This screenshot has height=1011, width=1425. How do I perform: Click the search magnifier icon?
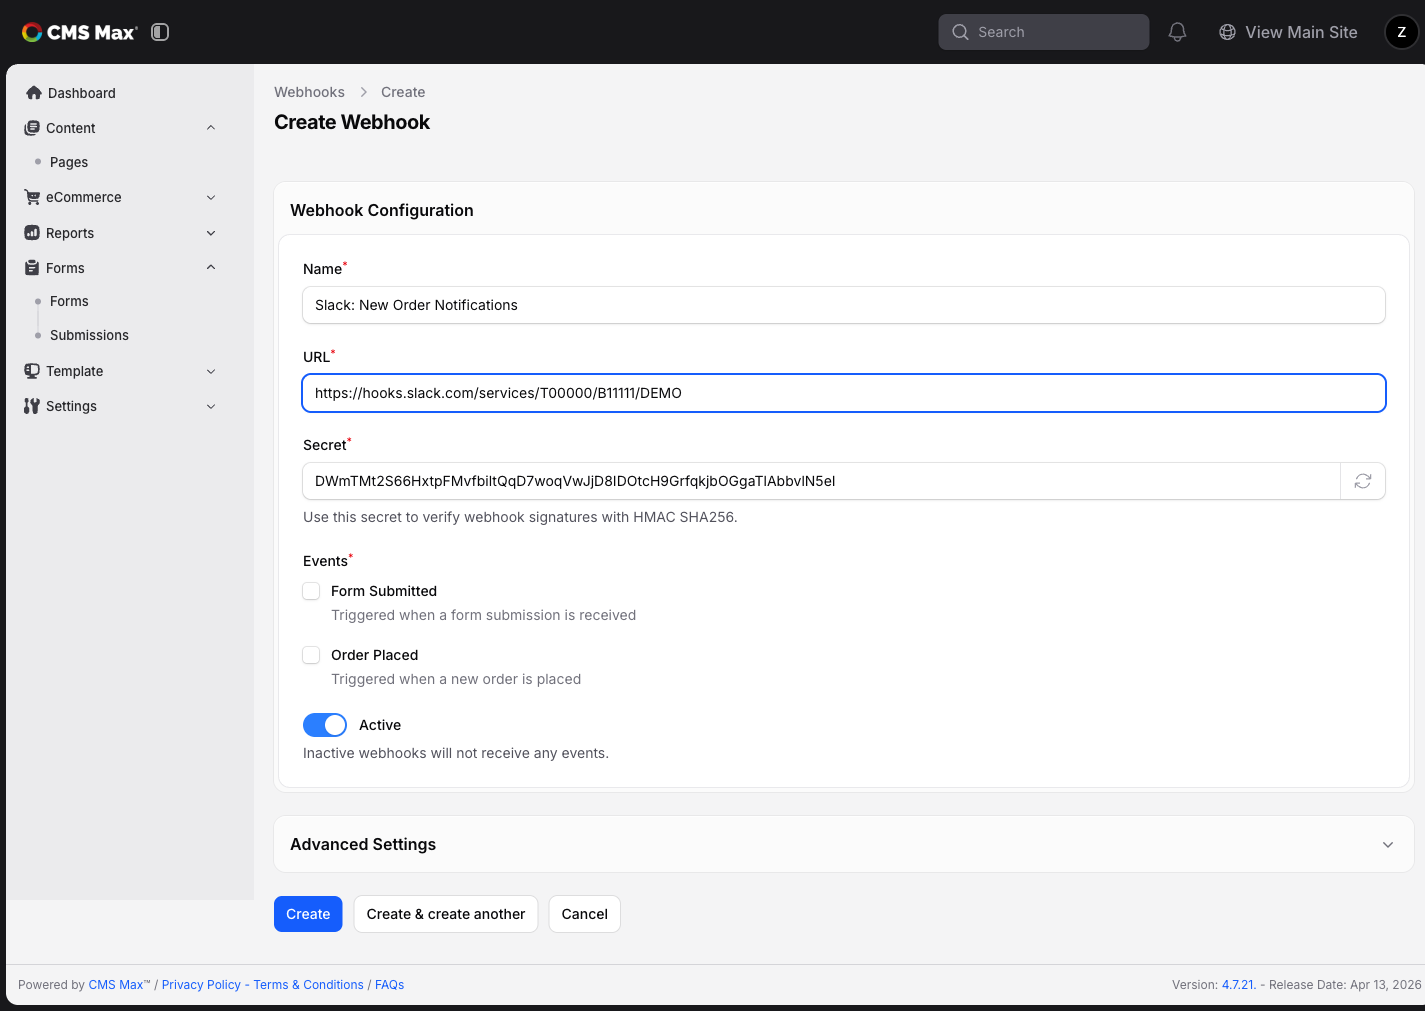click(960, 32)
